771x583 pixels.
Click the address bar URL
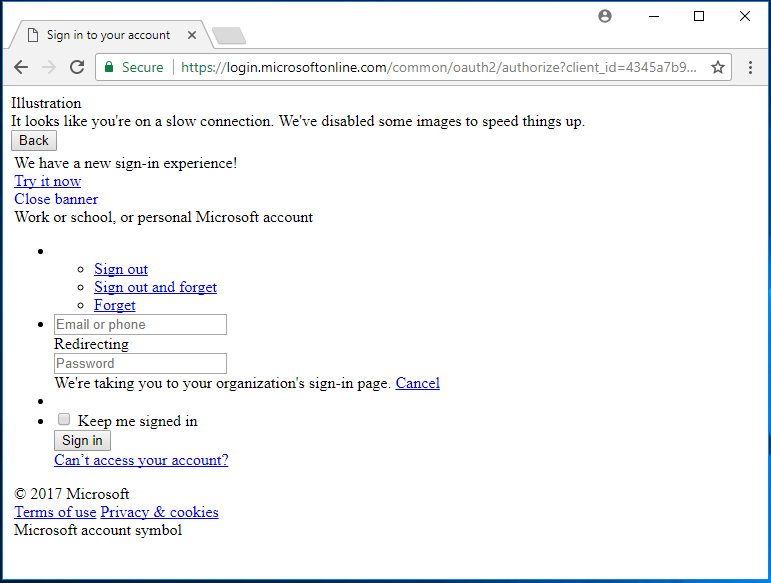(439, 67)
